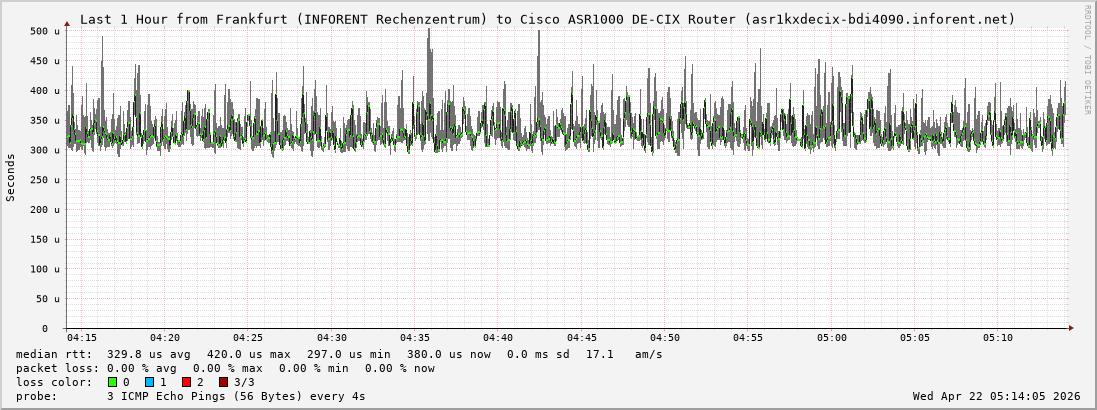Click the Wed Apr 22 timestamp text
Viewport: 1097px width, 410px height.
click(x=996, y=396)
